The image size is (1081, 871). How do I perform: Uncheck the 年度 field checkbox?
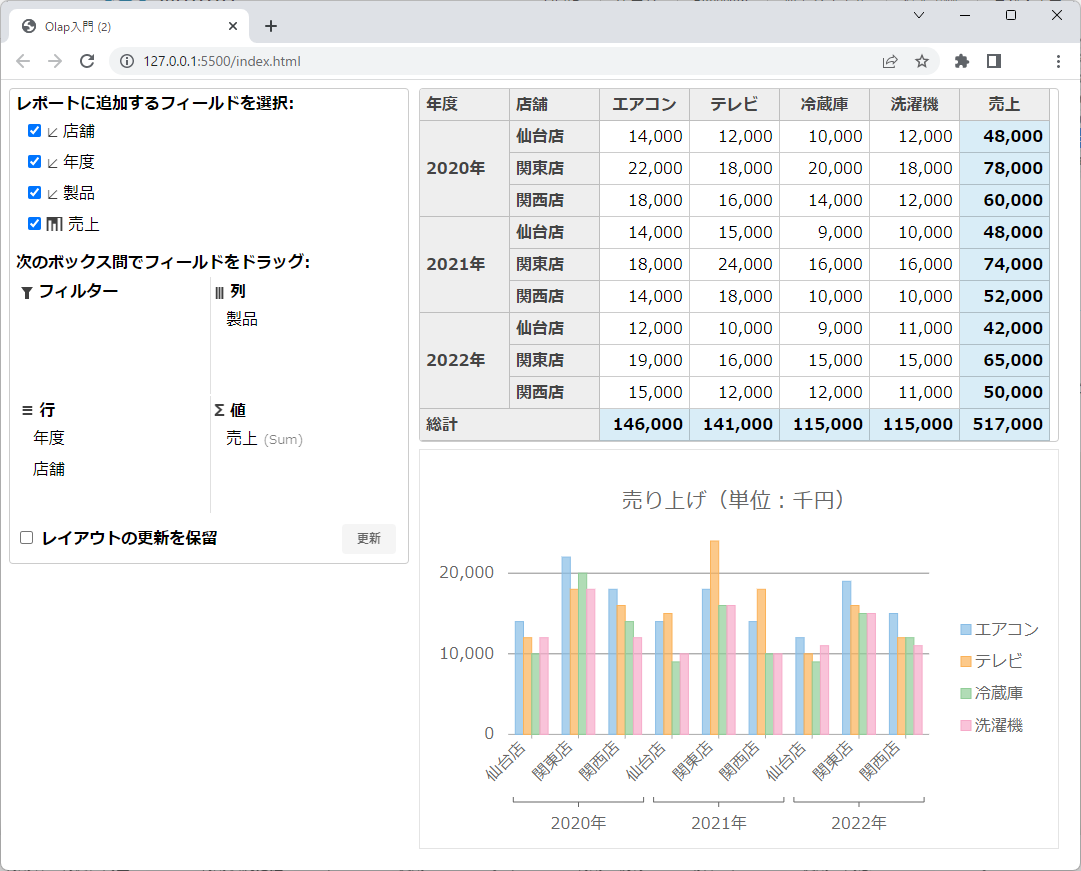tap(34, 161)
